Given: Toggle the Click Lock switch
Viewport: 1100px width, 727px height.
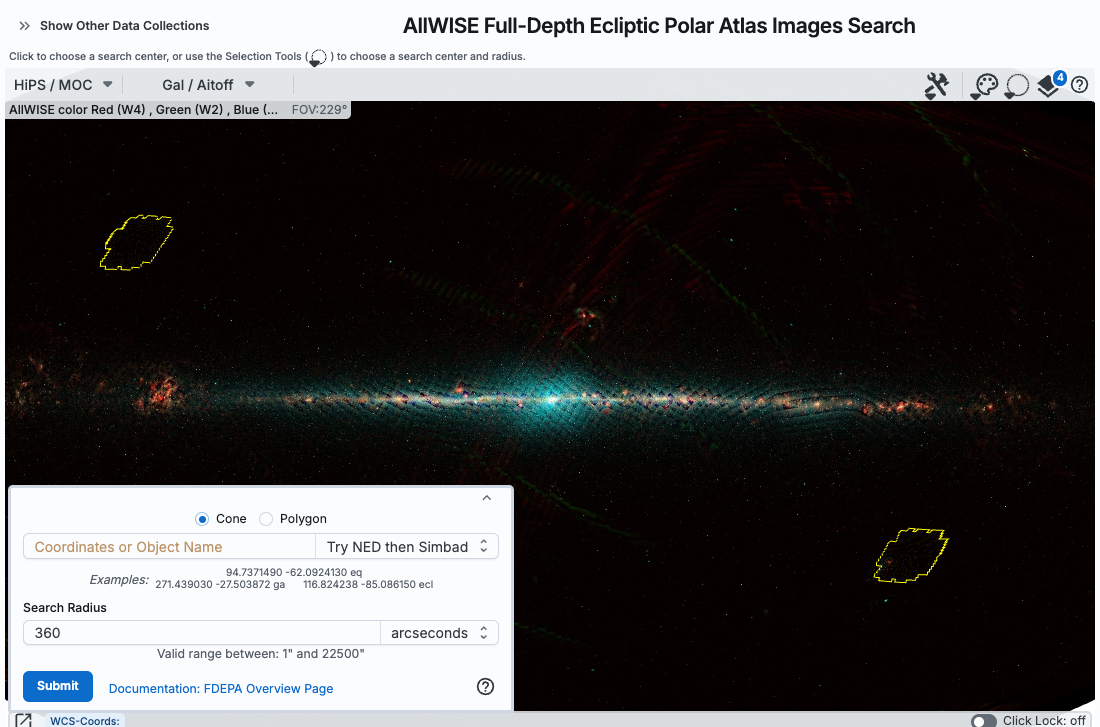Looking at the screenshot, I should (983, 720).
